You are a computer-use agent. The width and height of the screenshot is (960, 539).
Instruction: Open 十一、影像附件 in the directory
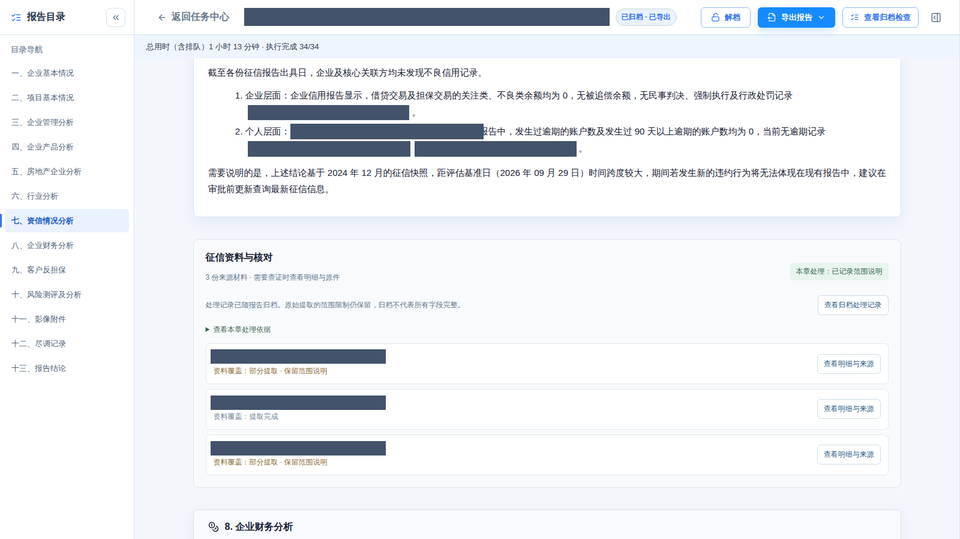click(x=67, y=319)
